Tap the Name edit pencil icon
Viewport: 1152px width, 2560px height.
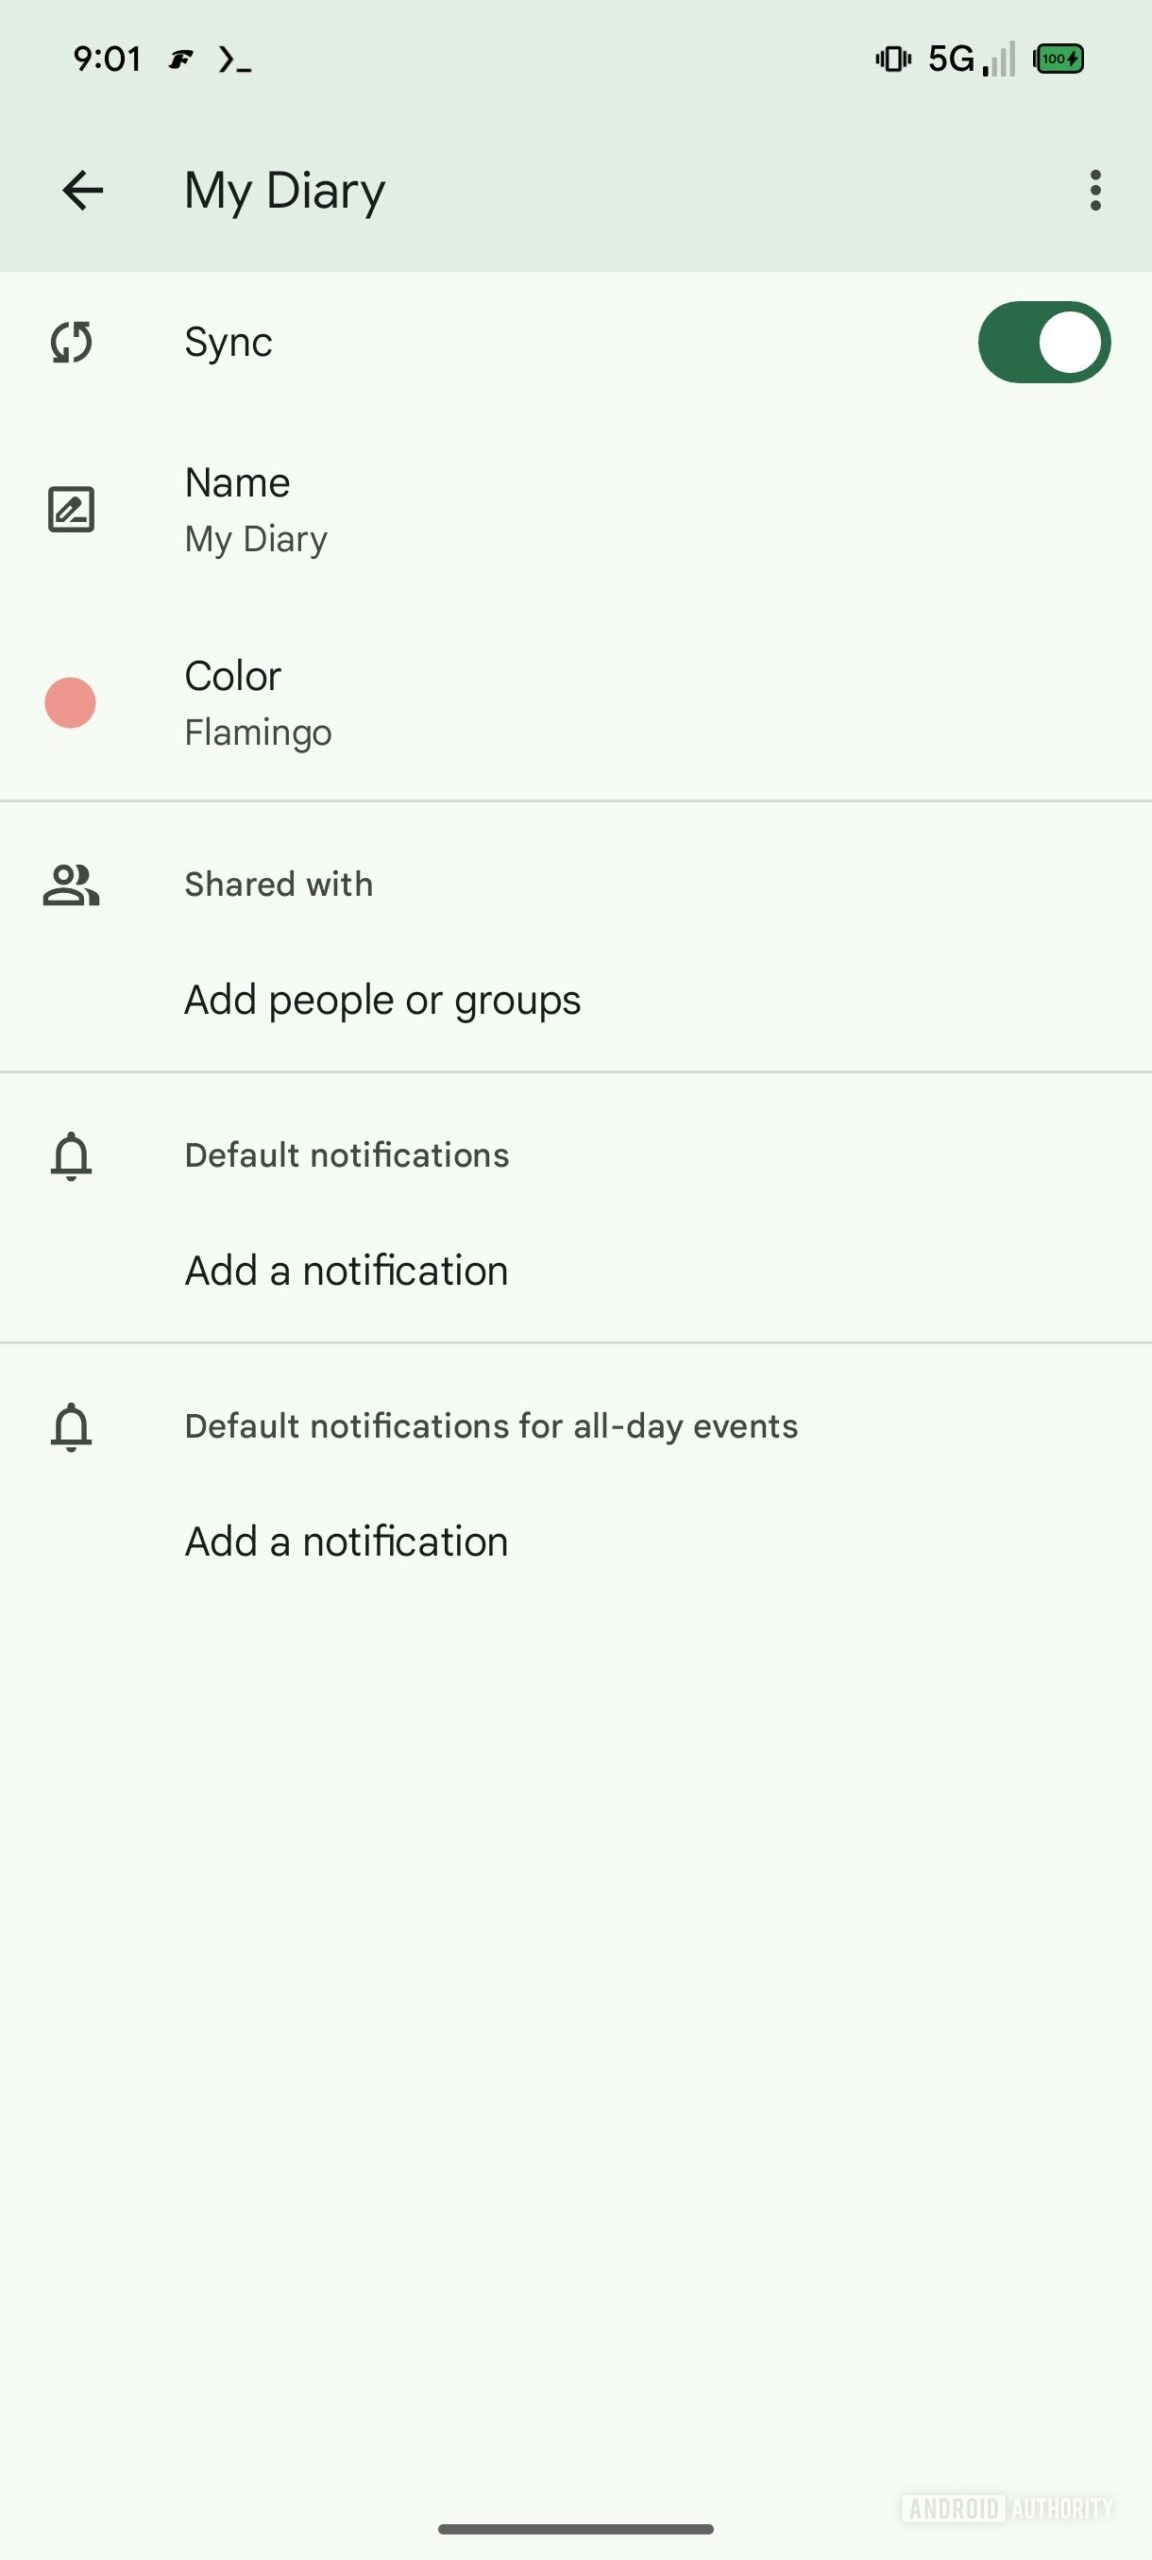71,509
